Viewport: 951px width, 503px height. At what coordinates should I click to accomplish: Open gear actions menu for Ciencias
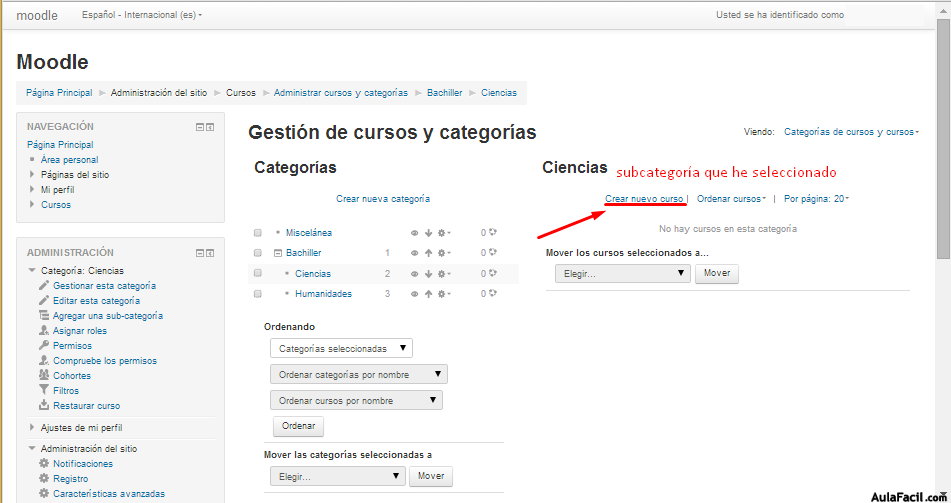(444, 274)
